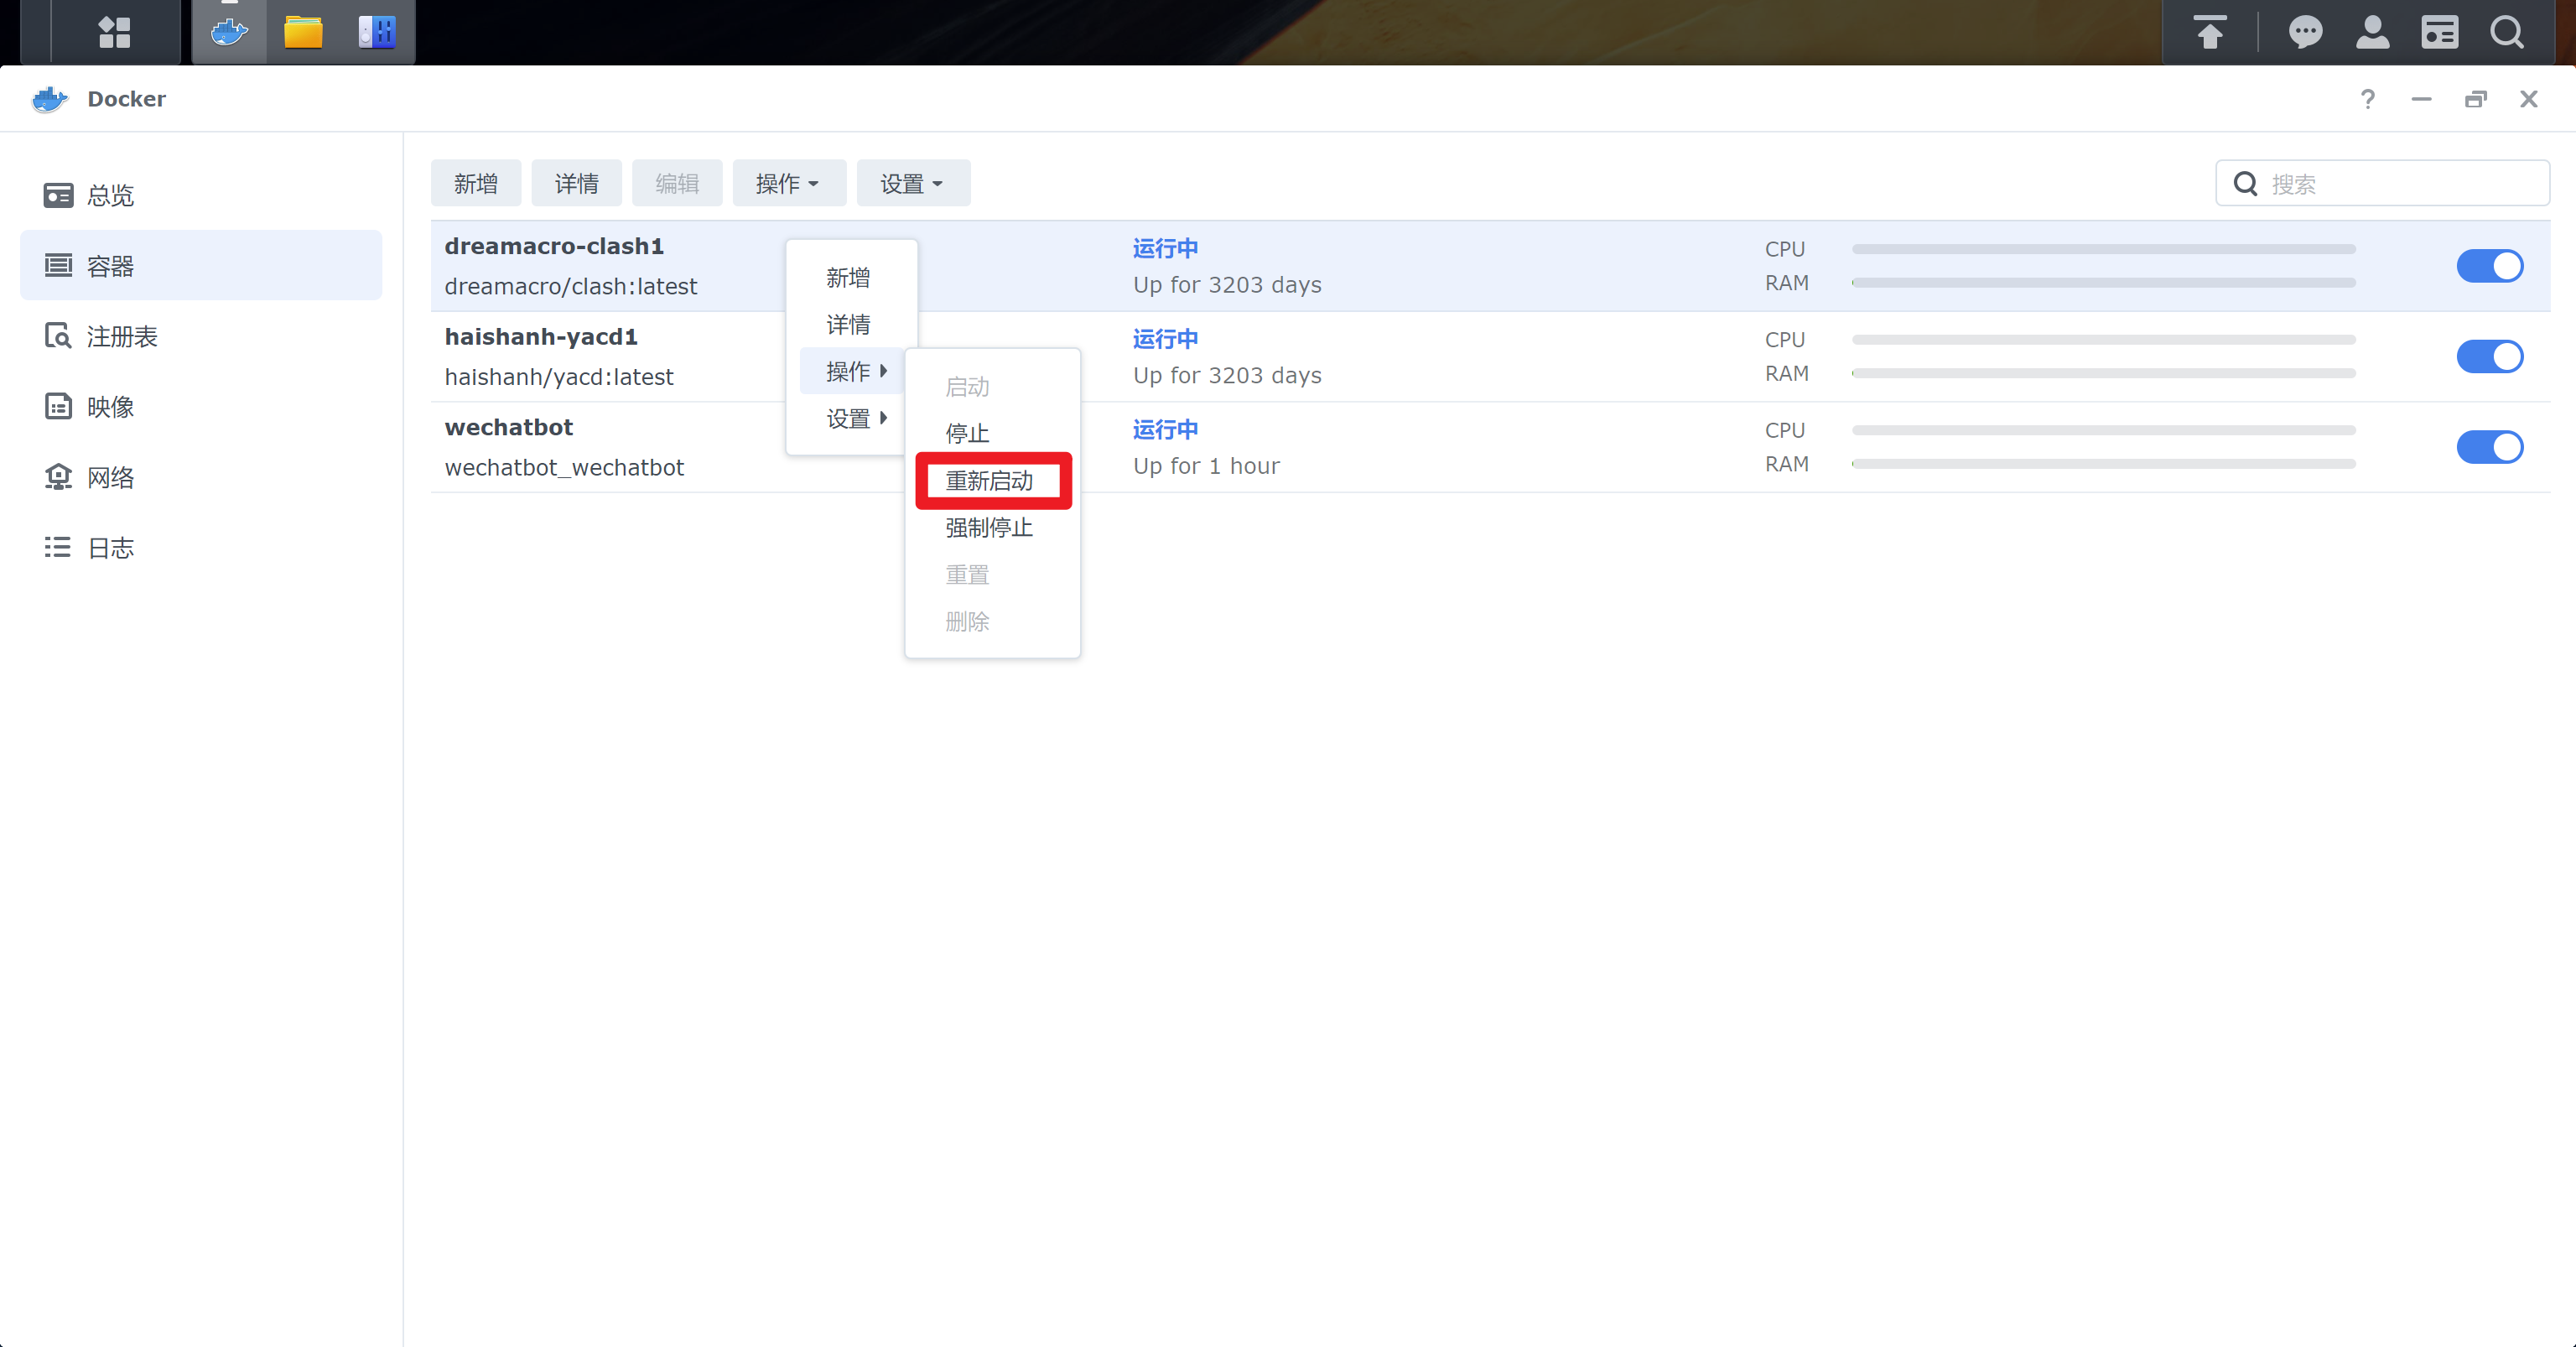
Task: Click 运行中 status of dreamacro-clash1
Action: [1165, 248]
